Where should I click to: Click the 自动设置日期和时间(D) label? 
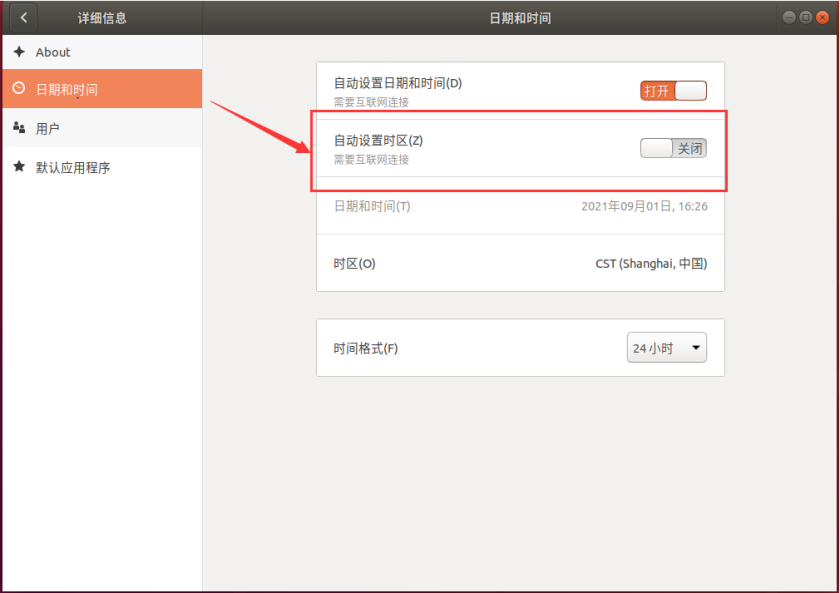click(x=398, y=83)
